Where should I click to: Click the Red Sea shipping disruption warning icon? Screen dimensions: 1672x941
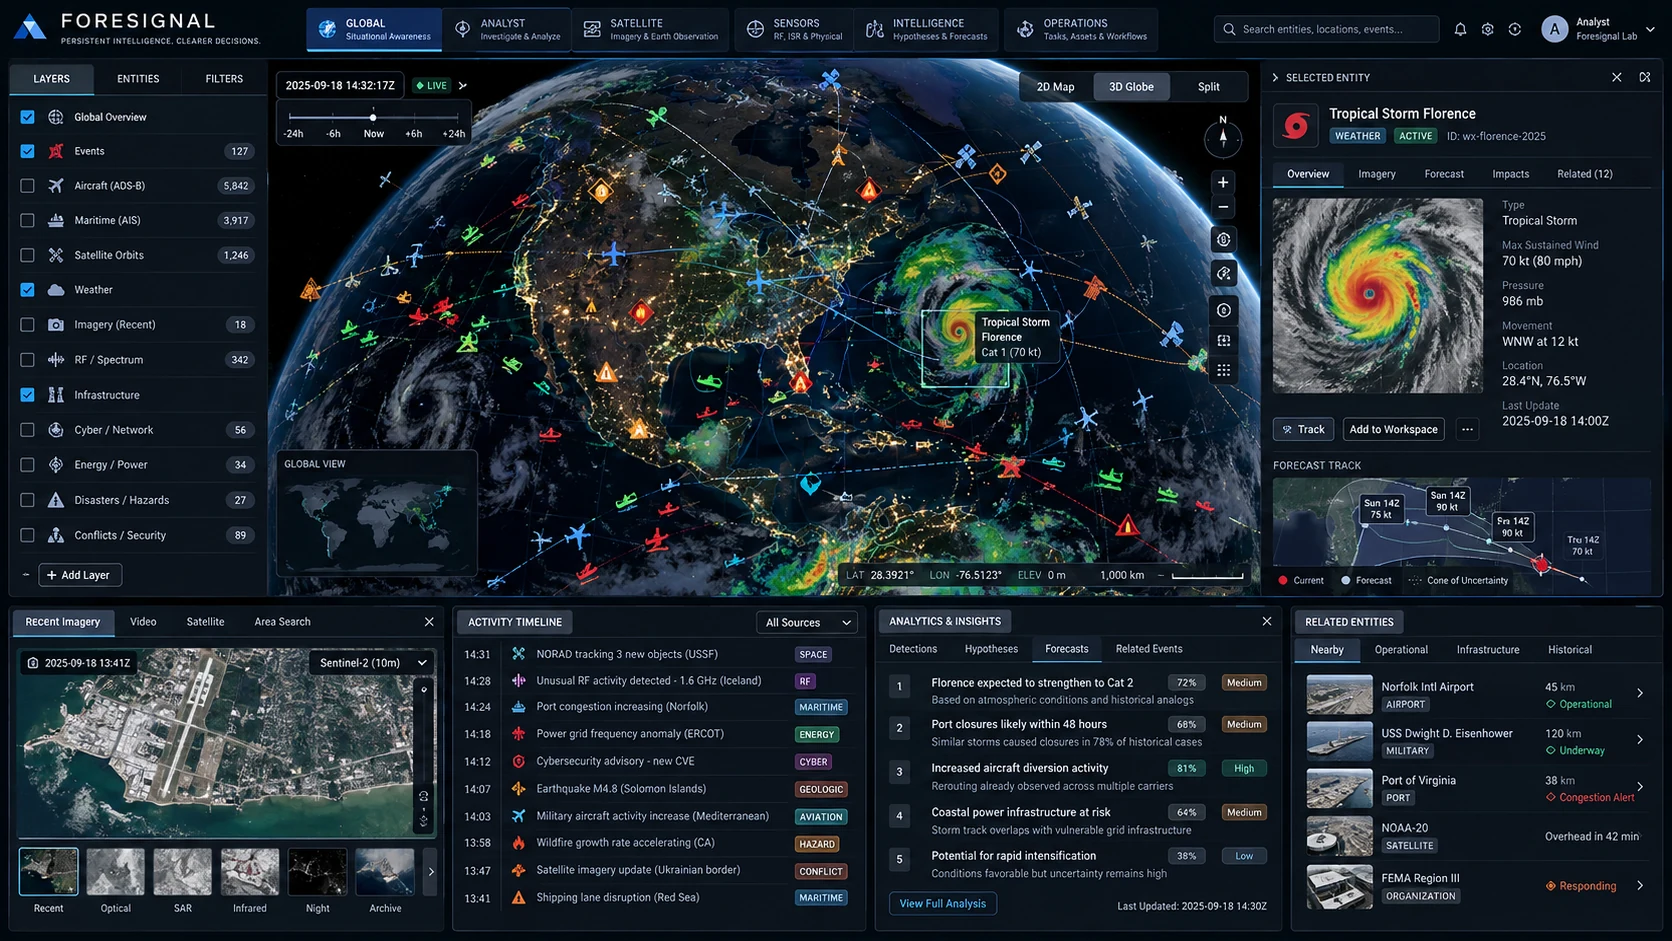(519, 898)
